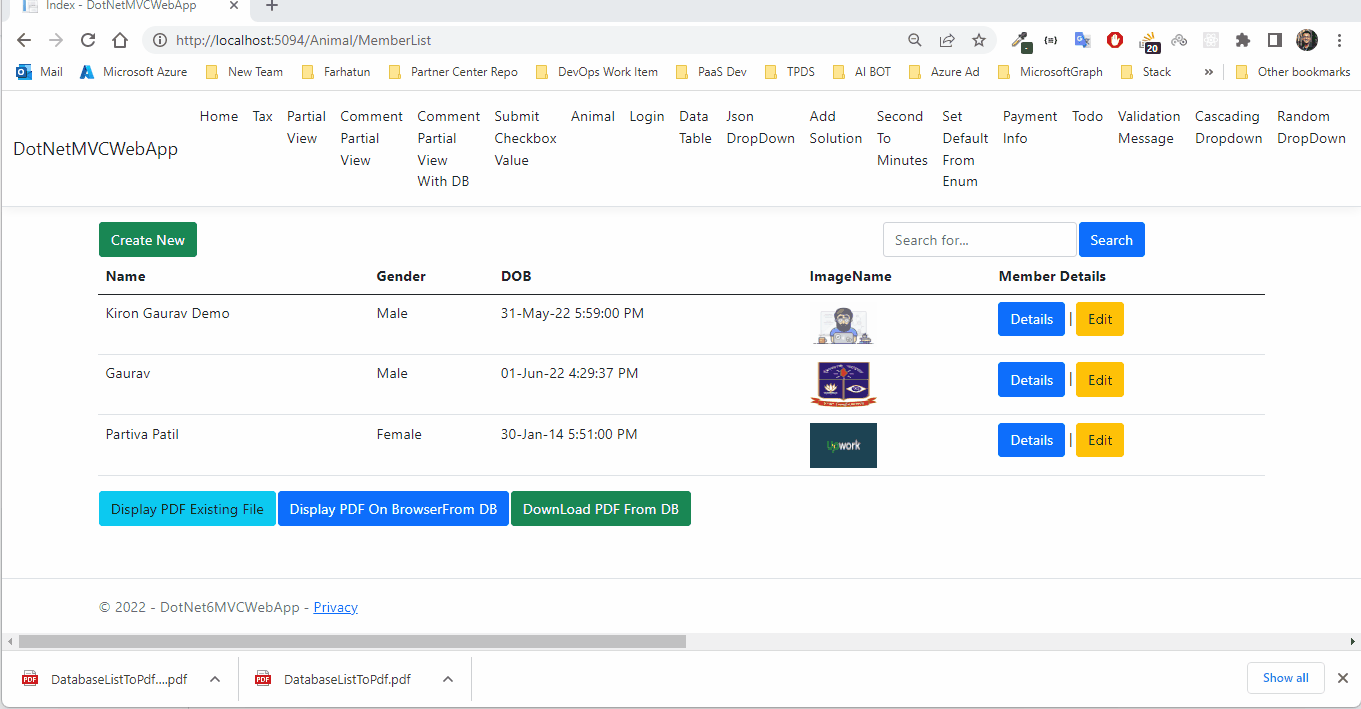Open Chrome three-dot menu
1361x709 pixels.
[x=1339, y=40]
